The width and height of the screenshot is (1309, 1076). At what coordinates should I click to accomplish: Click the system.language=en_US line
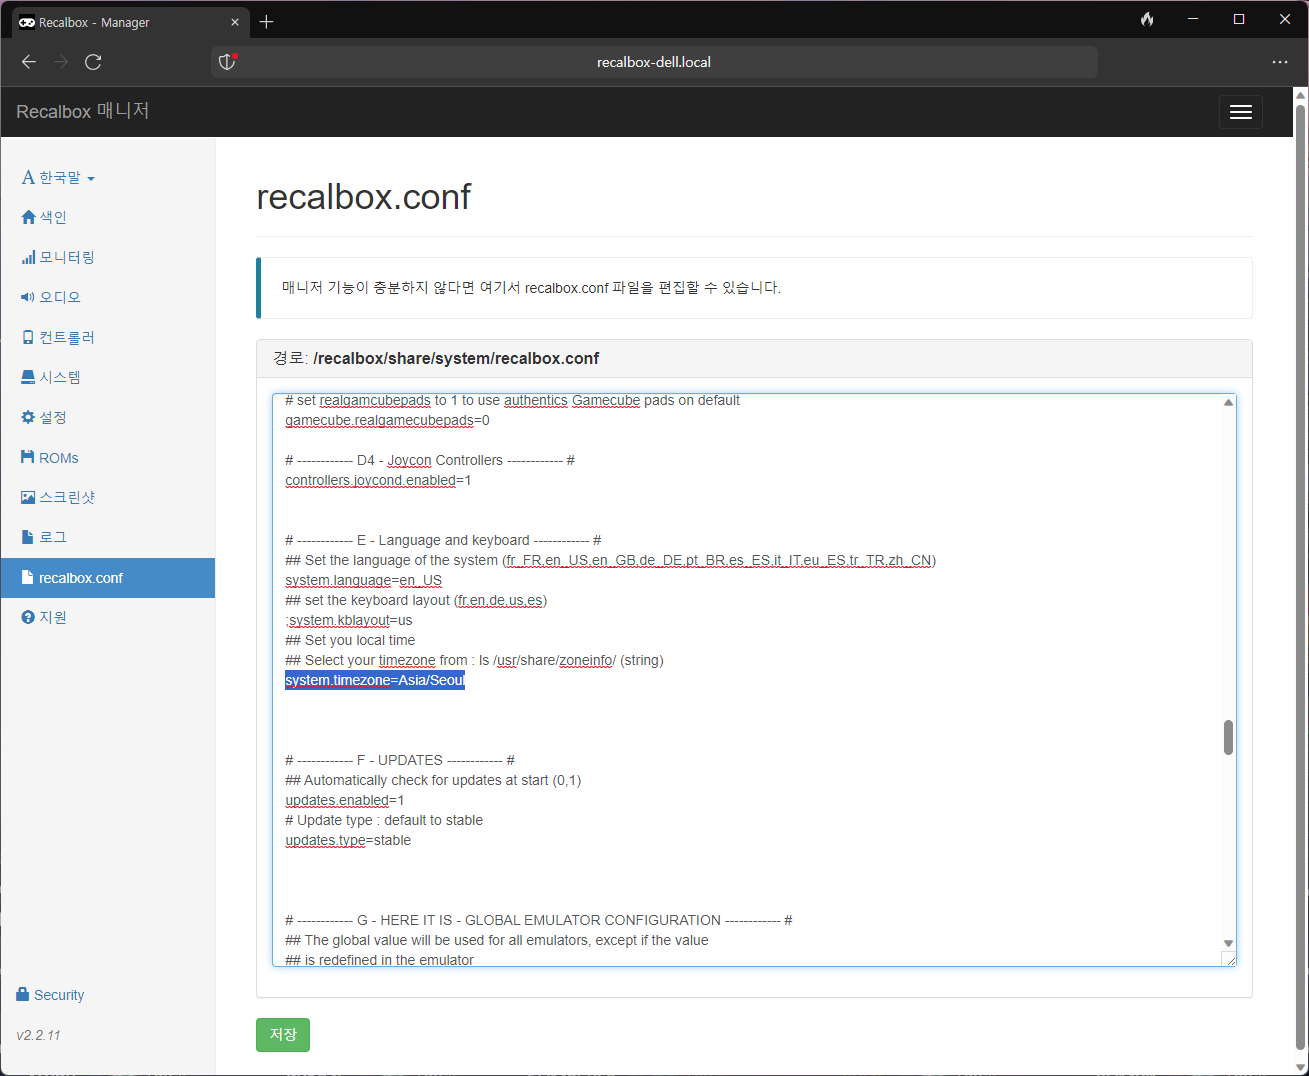coord(363,580)
